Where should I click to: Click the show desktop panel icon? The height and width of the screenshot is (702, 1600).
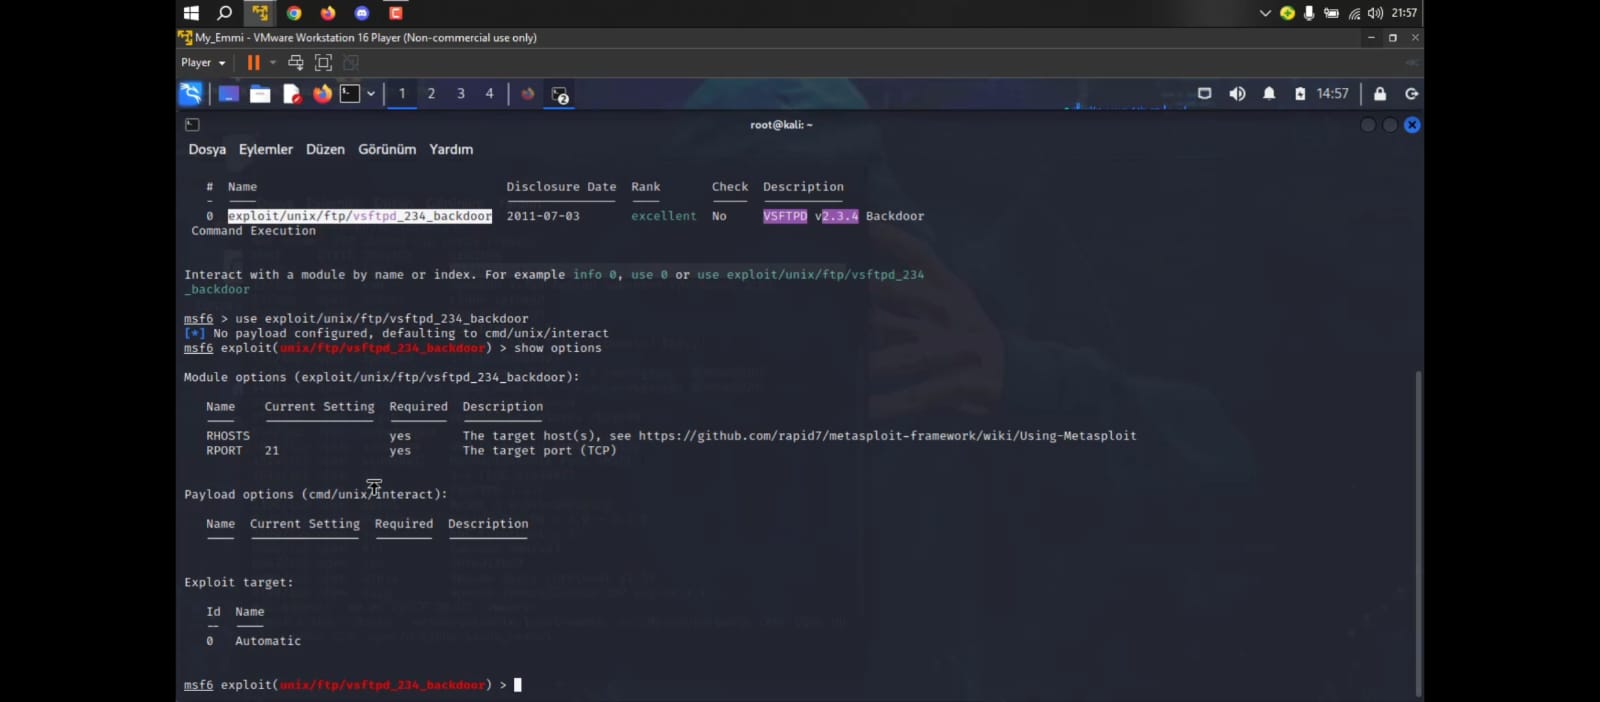[229, 94]
